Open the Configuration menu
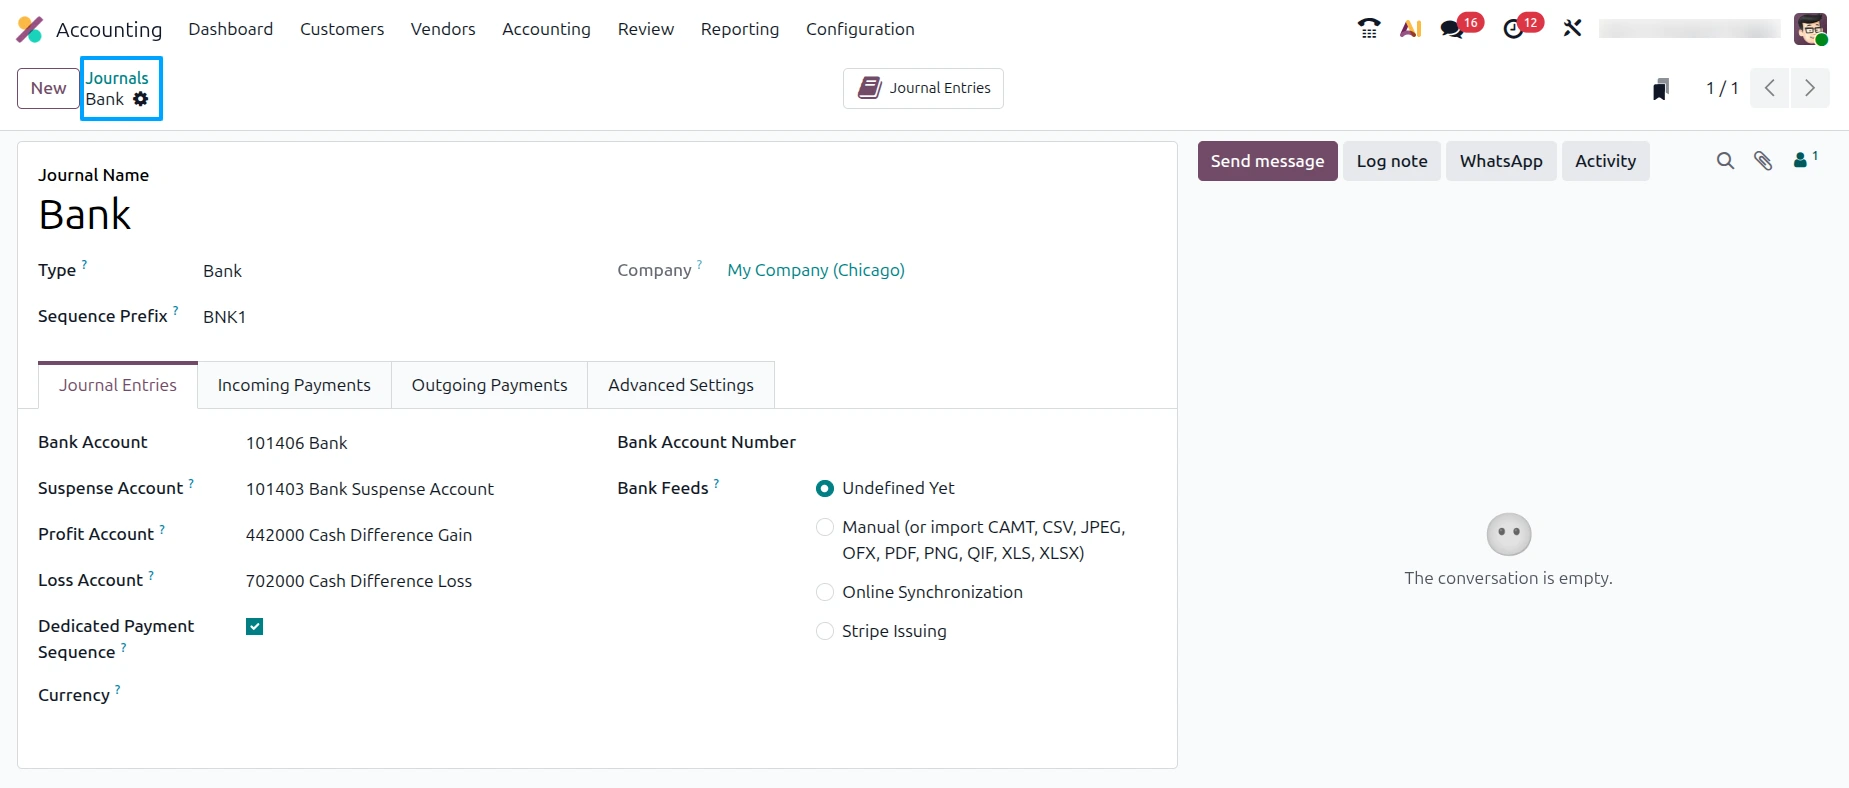Screen dimensions: 1849x788 point(860,29)
